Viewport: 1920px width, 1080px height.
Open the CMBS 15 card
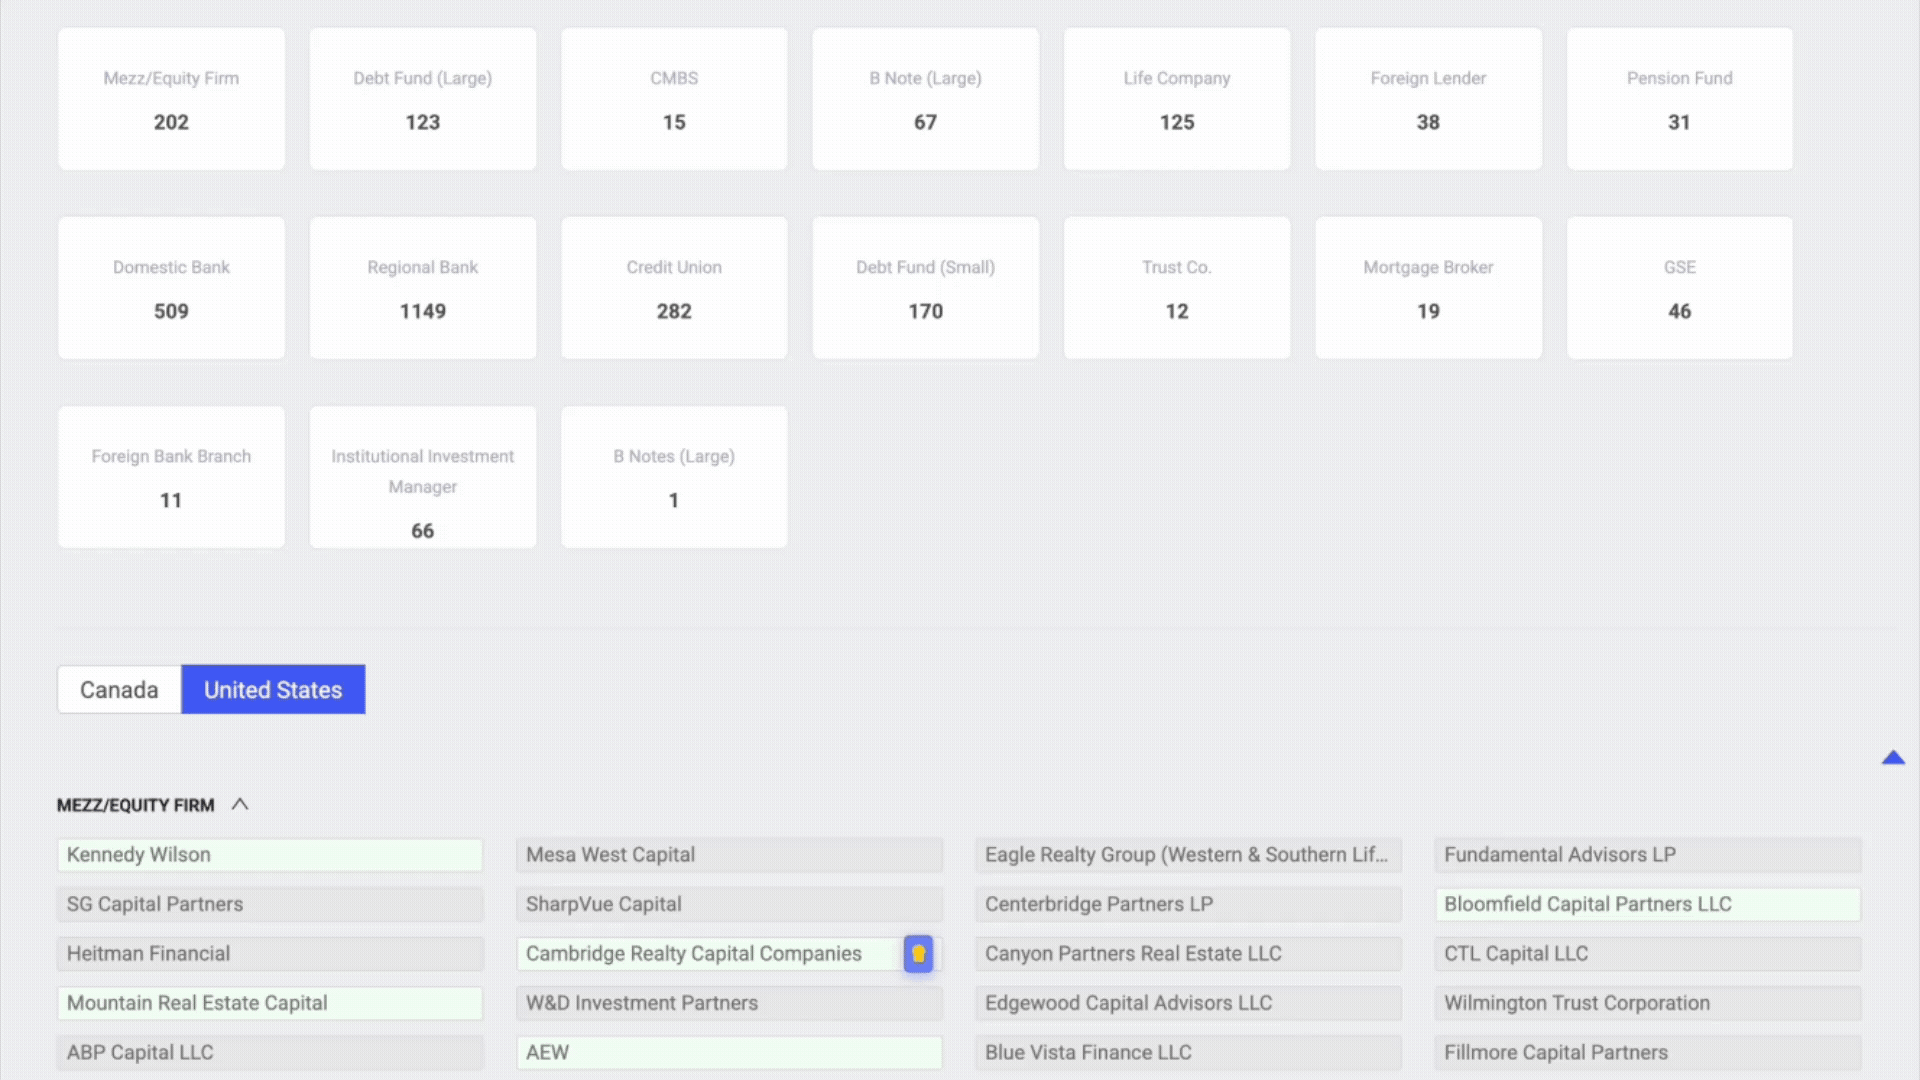tap(674, 99)
